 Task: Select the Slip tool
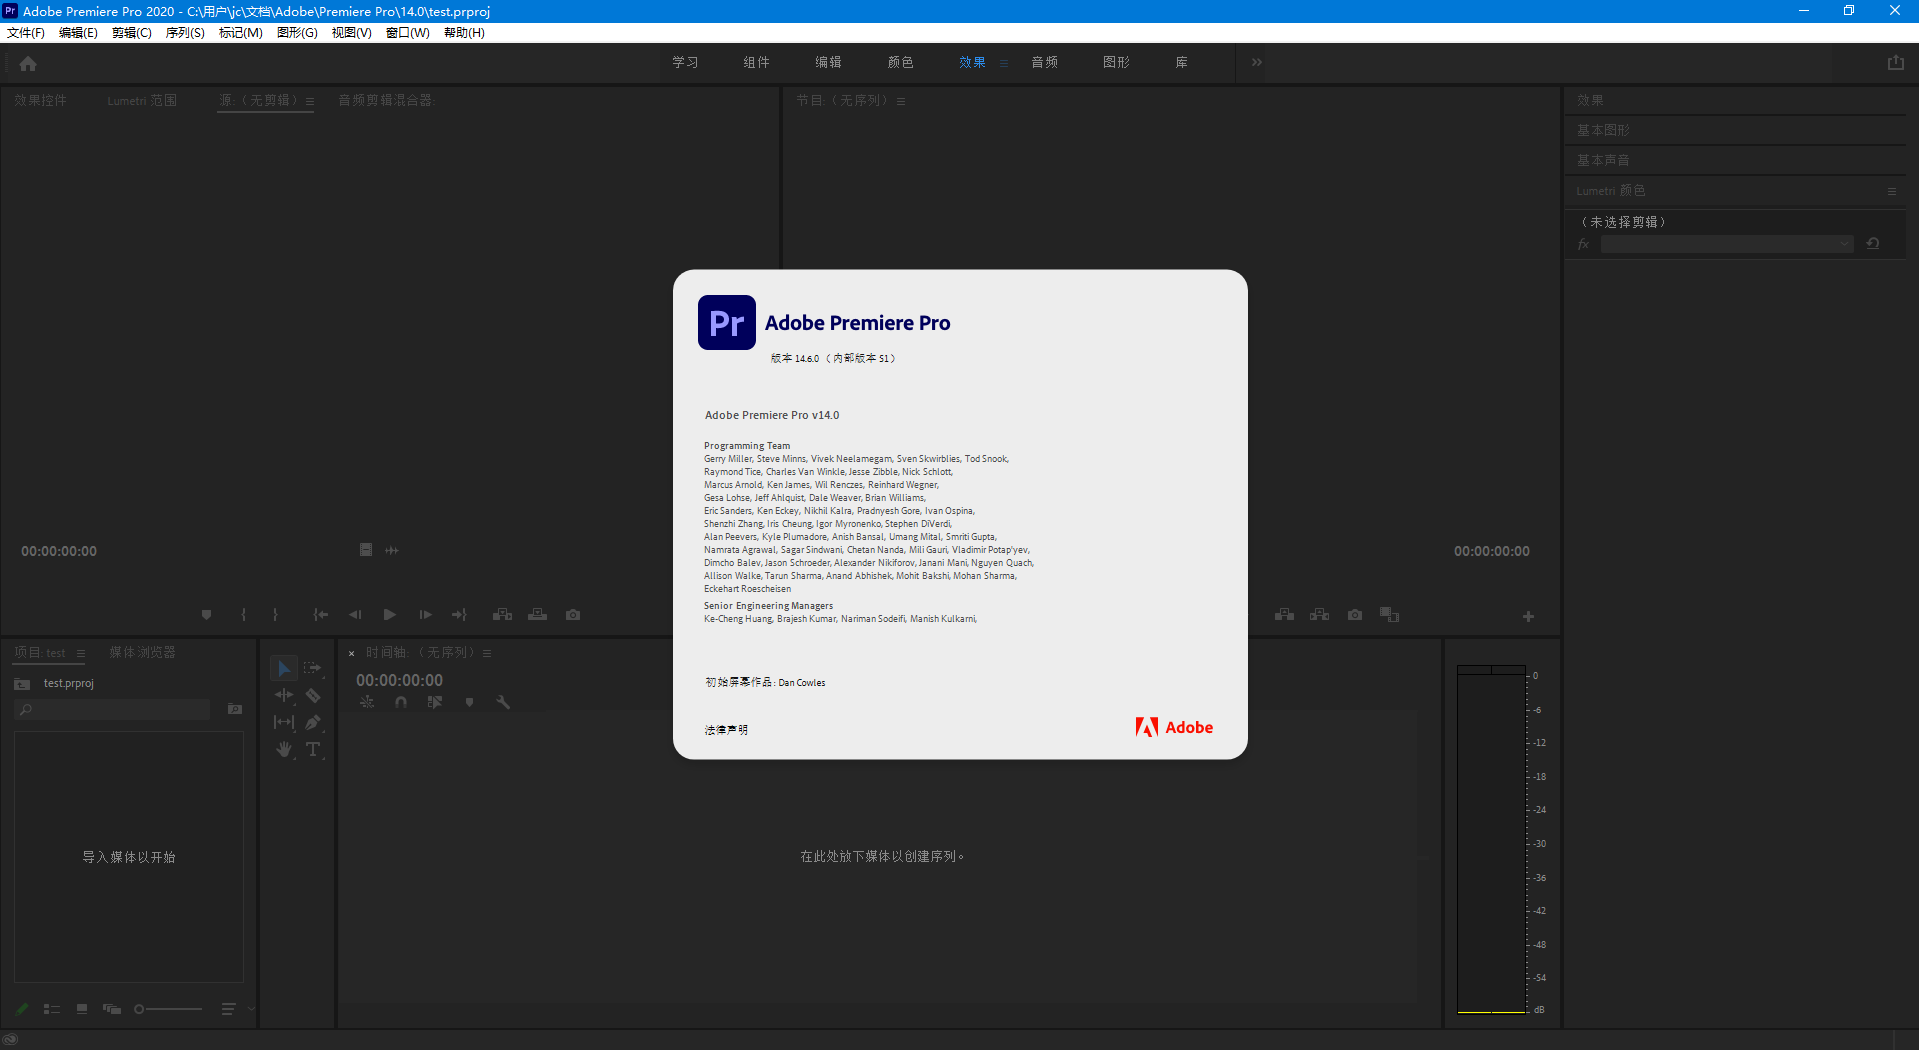tap(284, 722)
